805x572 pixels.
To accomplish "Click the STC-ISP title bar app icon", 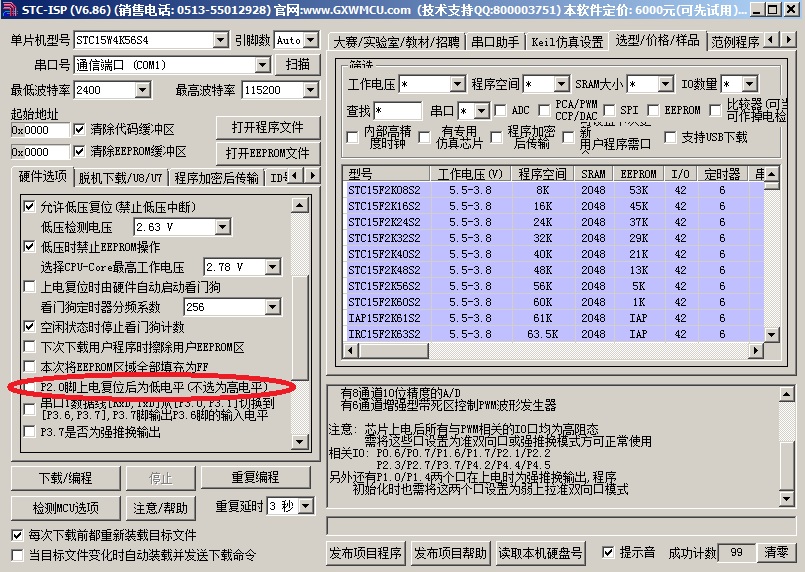I will click(9, 9).
